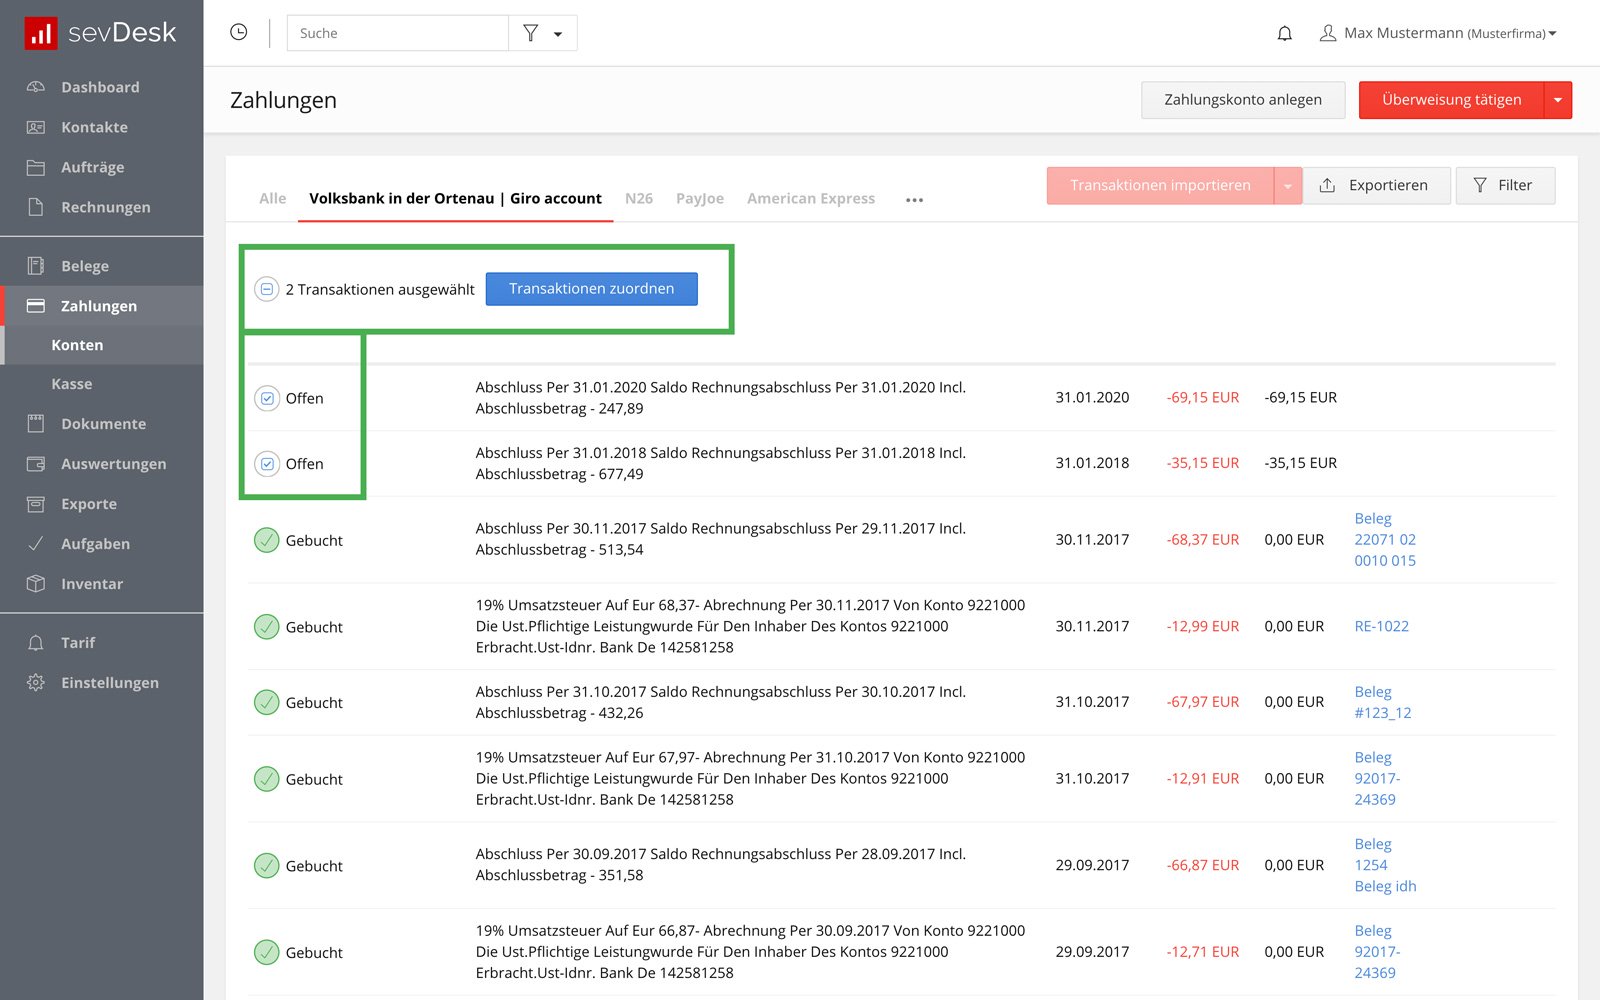Expand Transaktionen importieren dropdown arrow
This screenshot has height=1000, width=1600.
pyautogui.click(x=1288, y=186)
